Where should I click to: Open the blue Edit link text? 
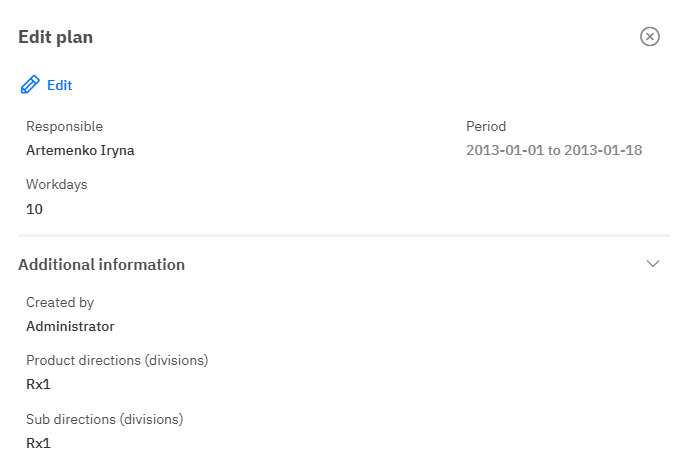click(x=60, y=85)
